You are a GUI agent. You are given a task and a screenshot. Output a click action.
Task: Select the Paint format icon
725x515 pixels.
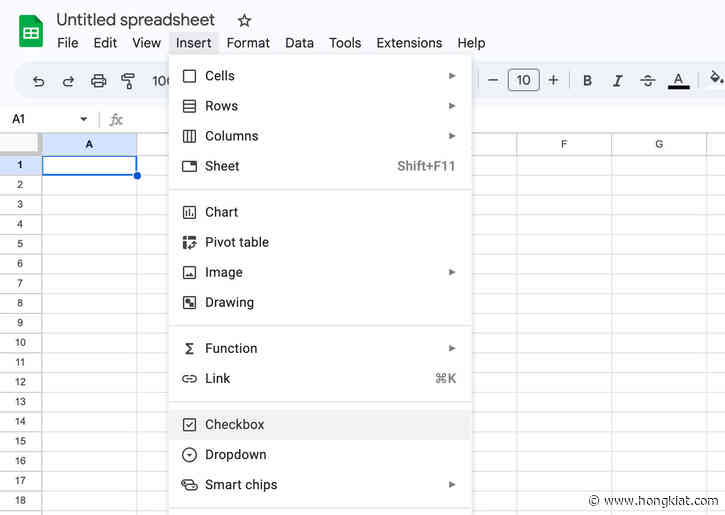pos(128,81)
